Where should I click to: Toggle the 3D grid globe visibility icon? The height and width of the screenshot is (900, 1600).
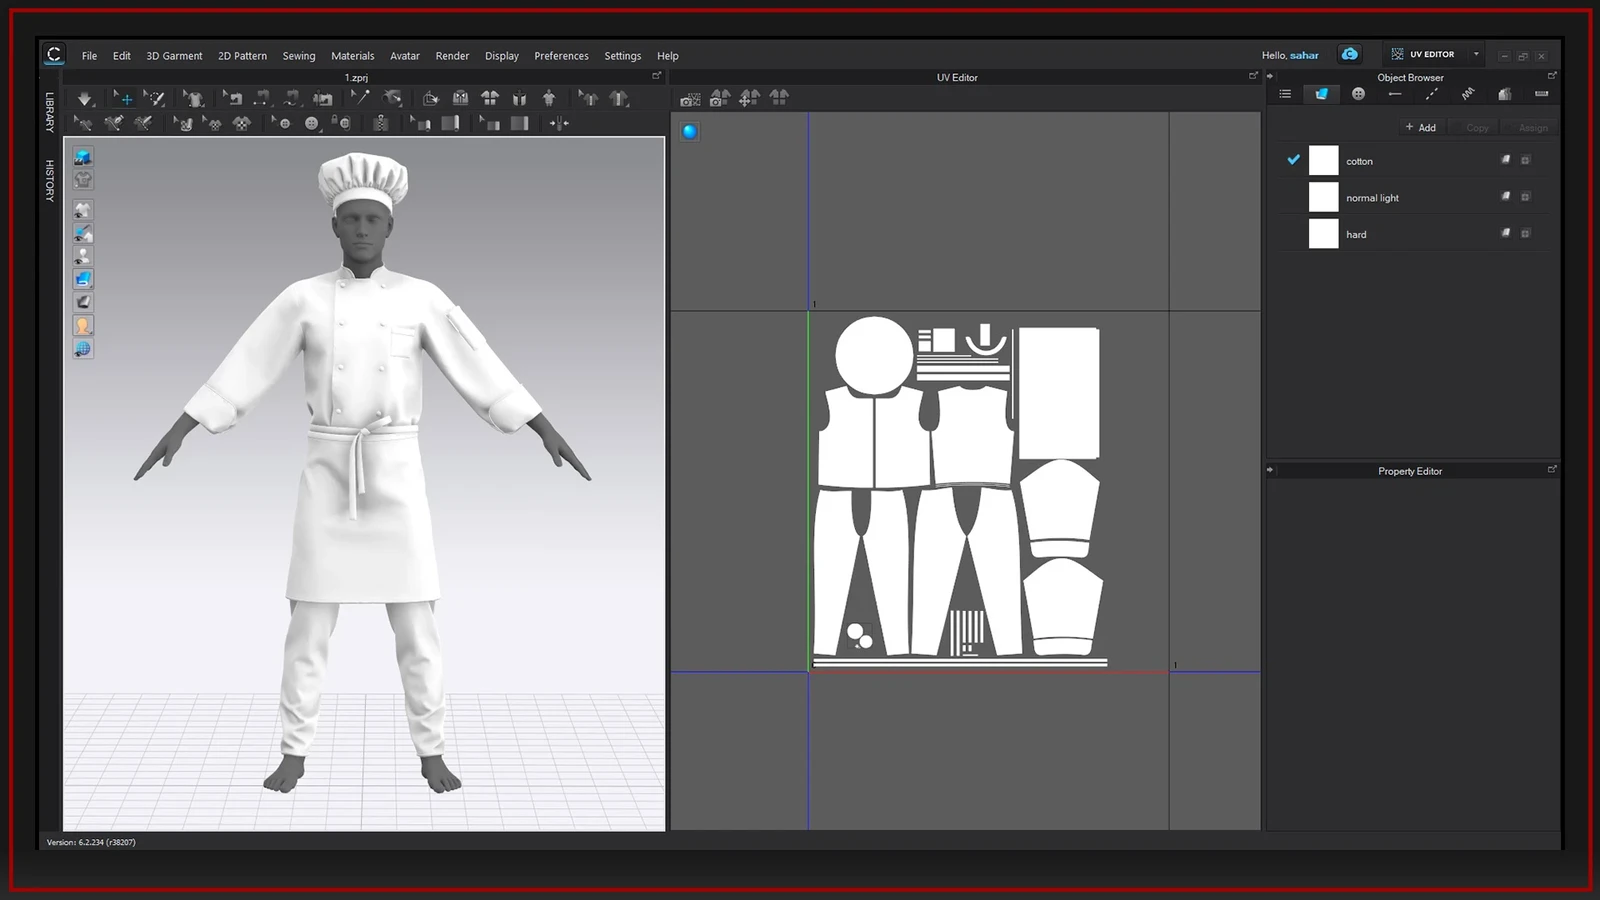83,349
